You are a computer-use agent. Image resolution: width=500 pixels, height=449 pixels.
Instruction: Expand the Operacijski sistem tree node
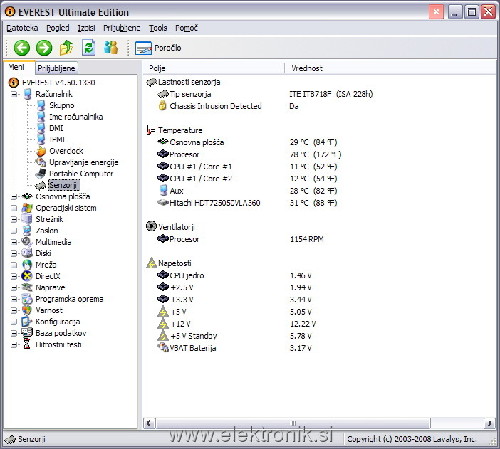14,208
